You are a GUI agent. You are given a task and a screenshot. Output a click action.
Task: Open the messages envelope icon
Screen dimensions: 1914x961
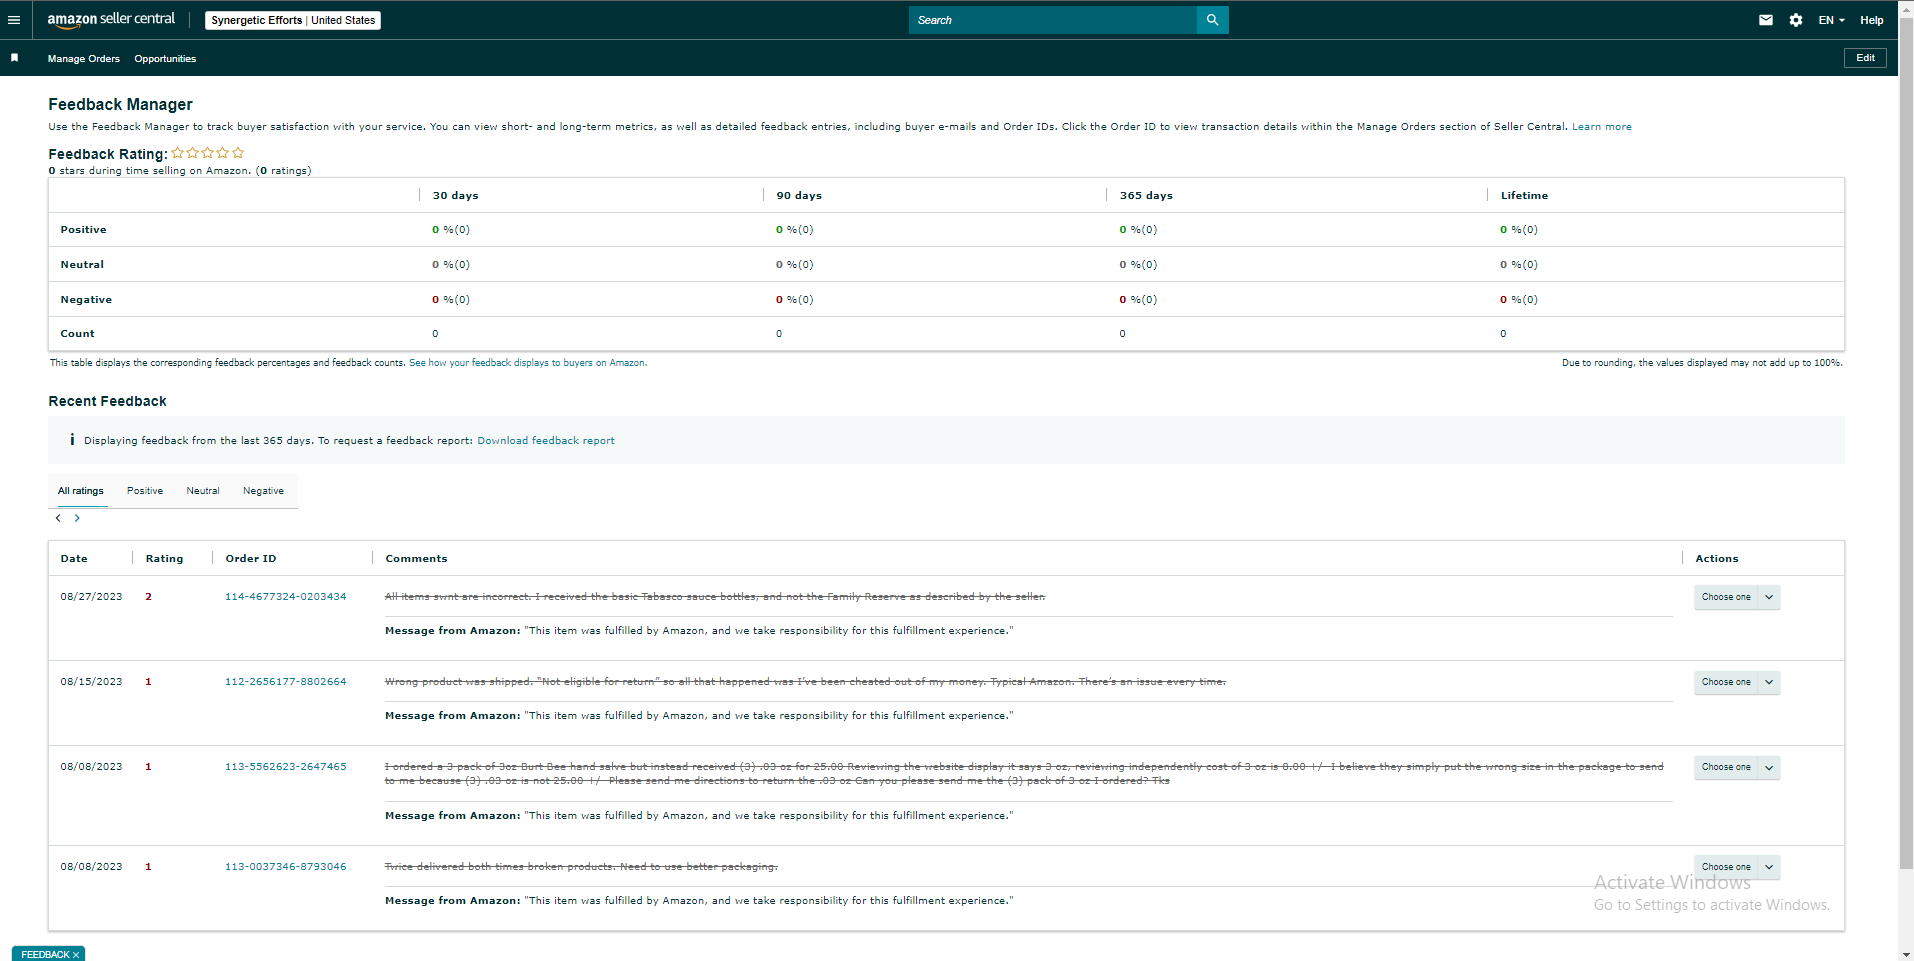pyautogui.click(x=1766, y=20)
